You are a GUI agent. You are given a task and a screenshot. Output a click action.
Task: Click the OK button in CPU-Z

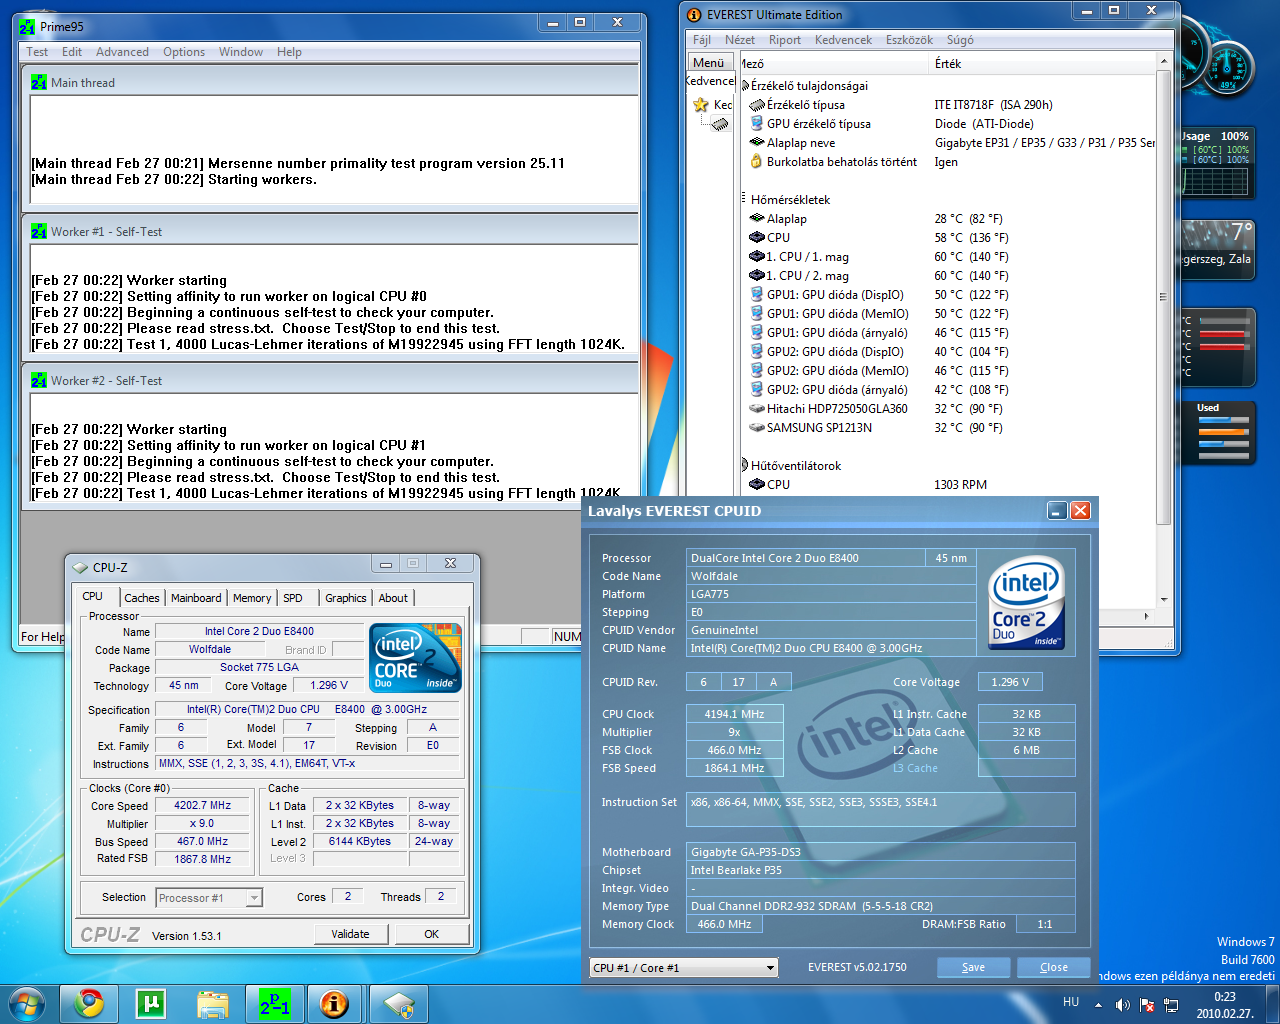(x=432, y=934)
